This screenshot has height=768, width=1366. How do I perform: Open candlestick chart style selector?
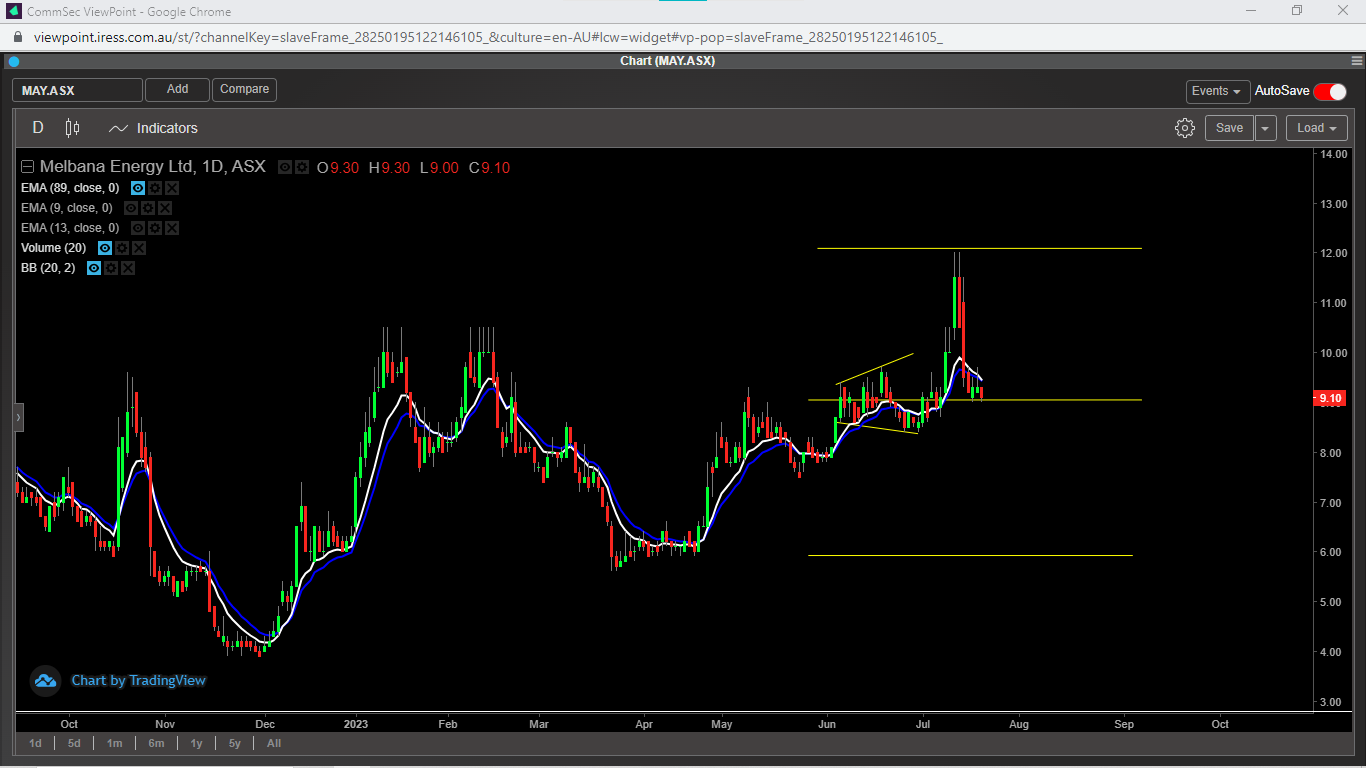pyautogui.click(x=72, y=128)
